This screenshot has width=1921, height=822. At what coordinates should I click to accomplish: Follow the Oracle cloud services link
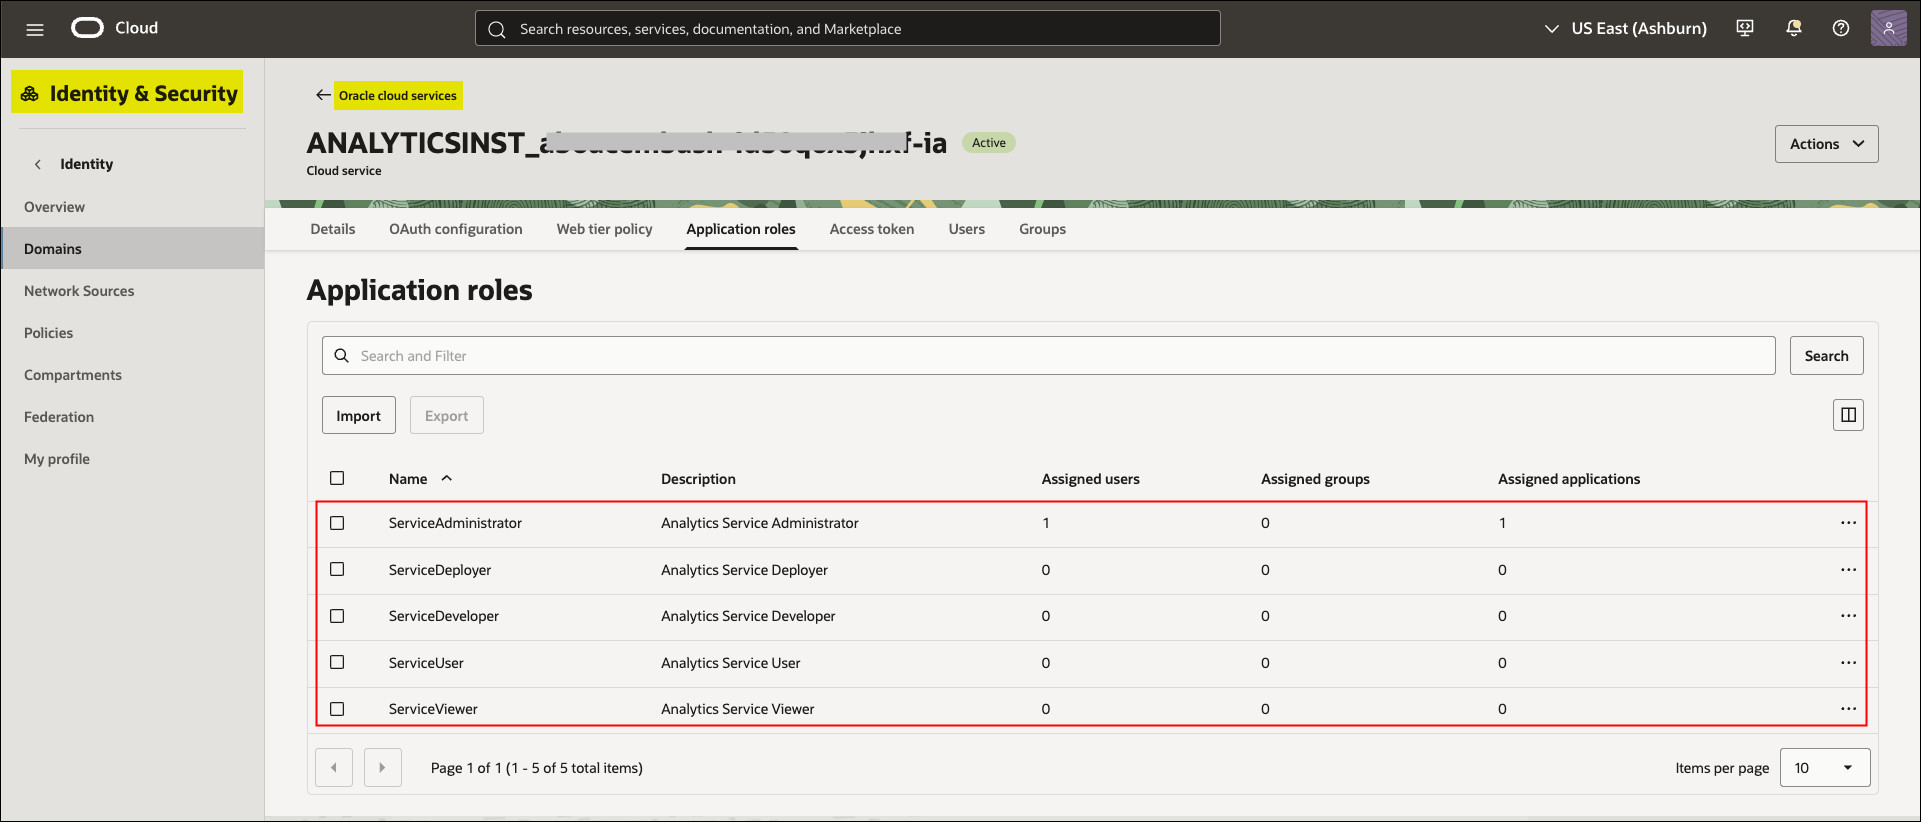coord(398,96)
